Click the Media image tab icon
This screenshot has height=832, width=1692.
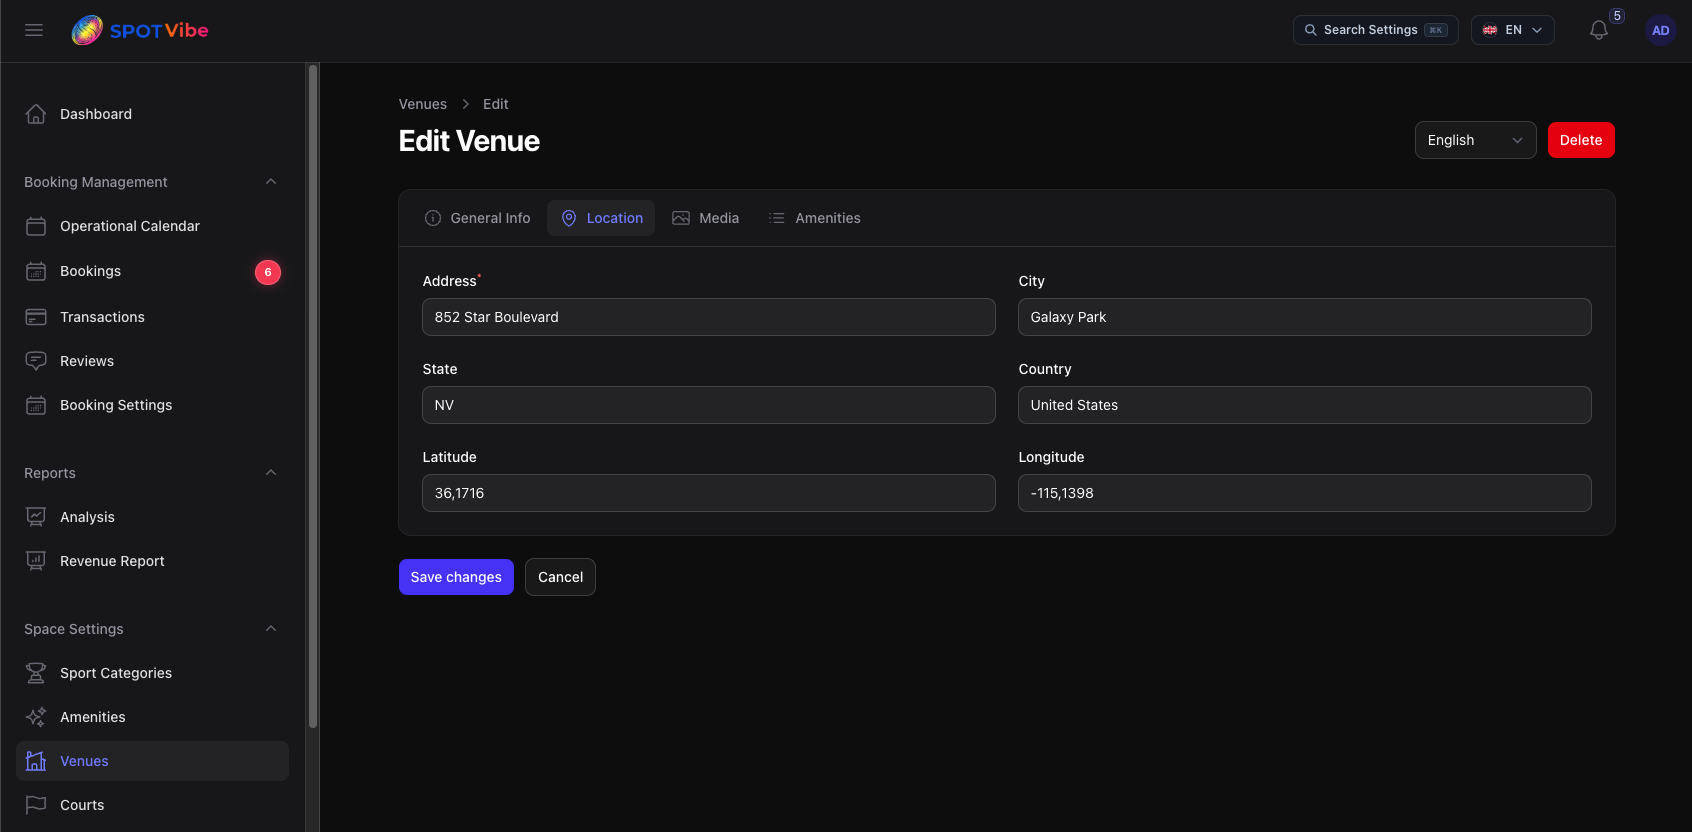(x=681, y=218)
